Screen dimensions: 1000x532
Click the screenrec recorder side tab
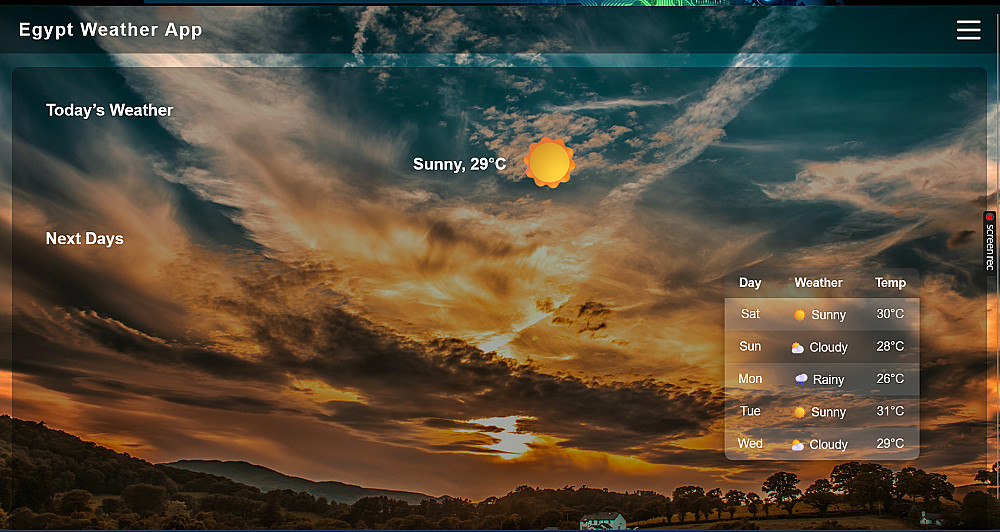point(990,243)
